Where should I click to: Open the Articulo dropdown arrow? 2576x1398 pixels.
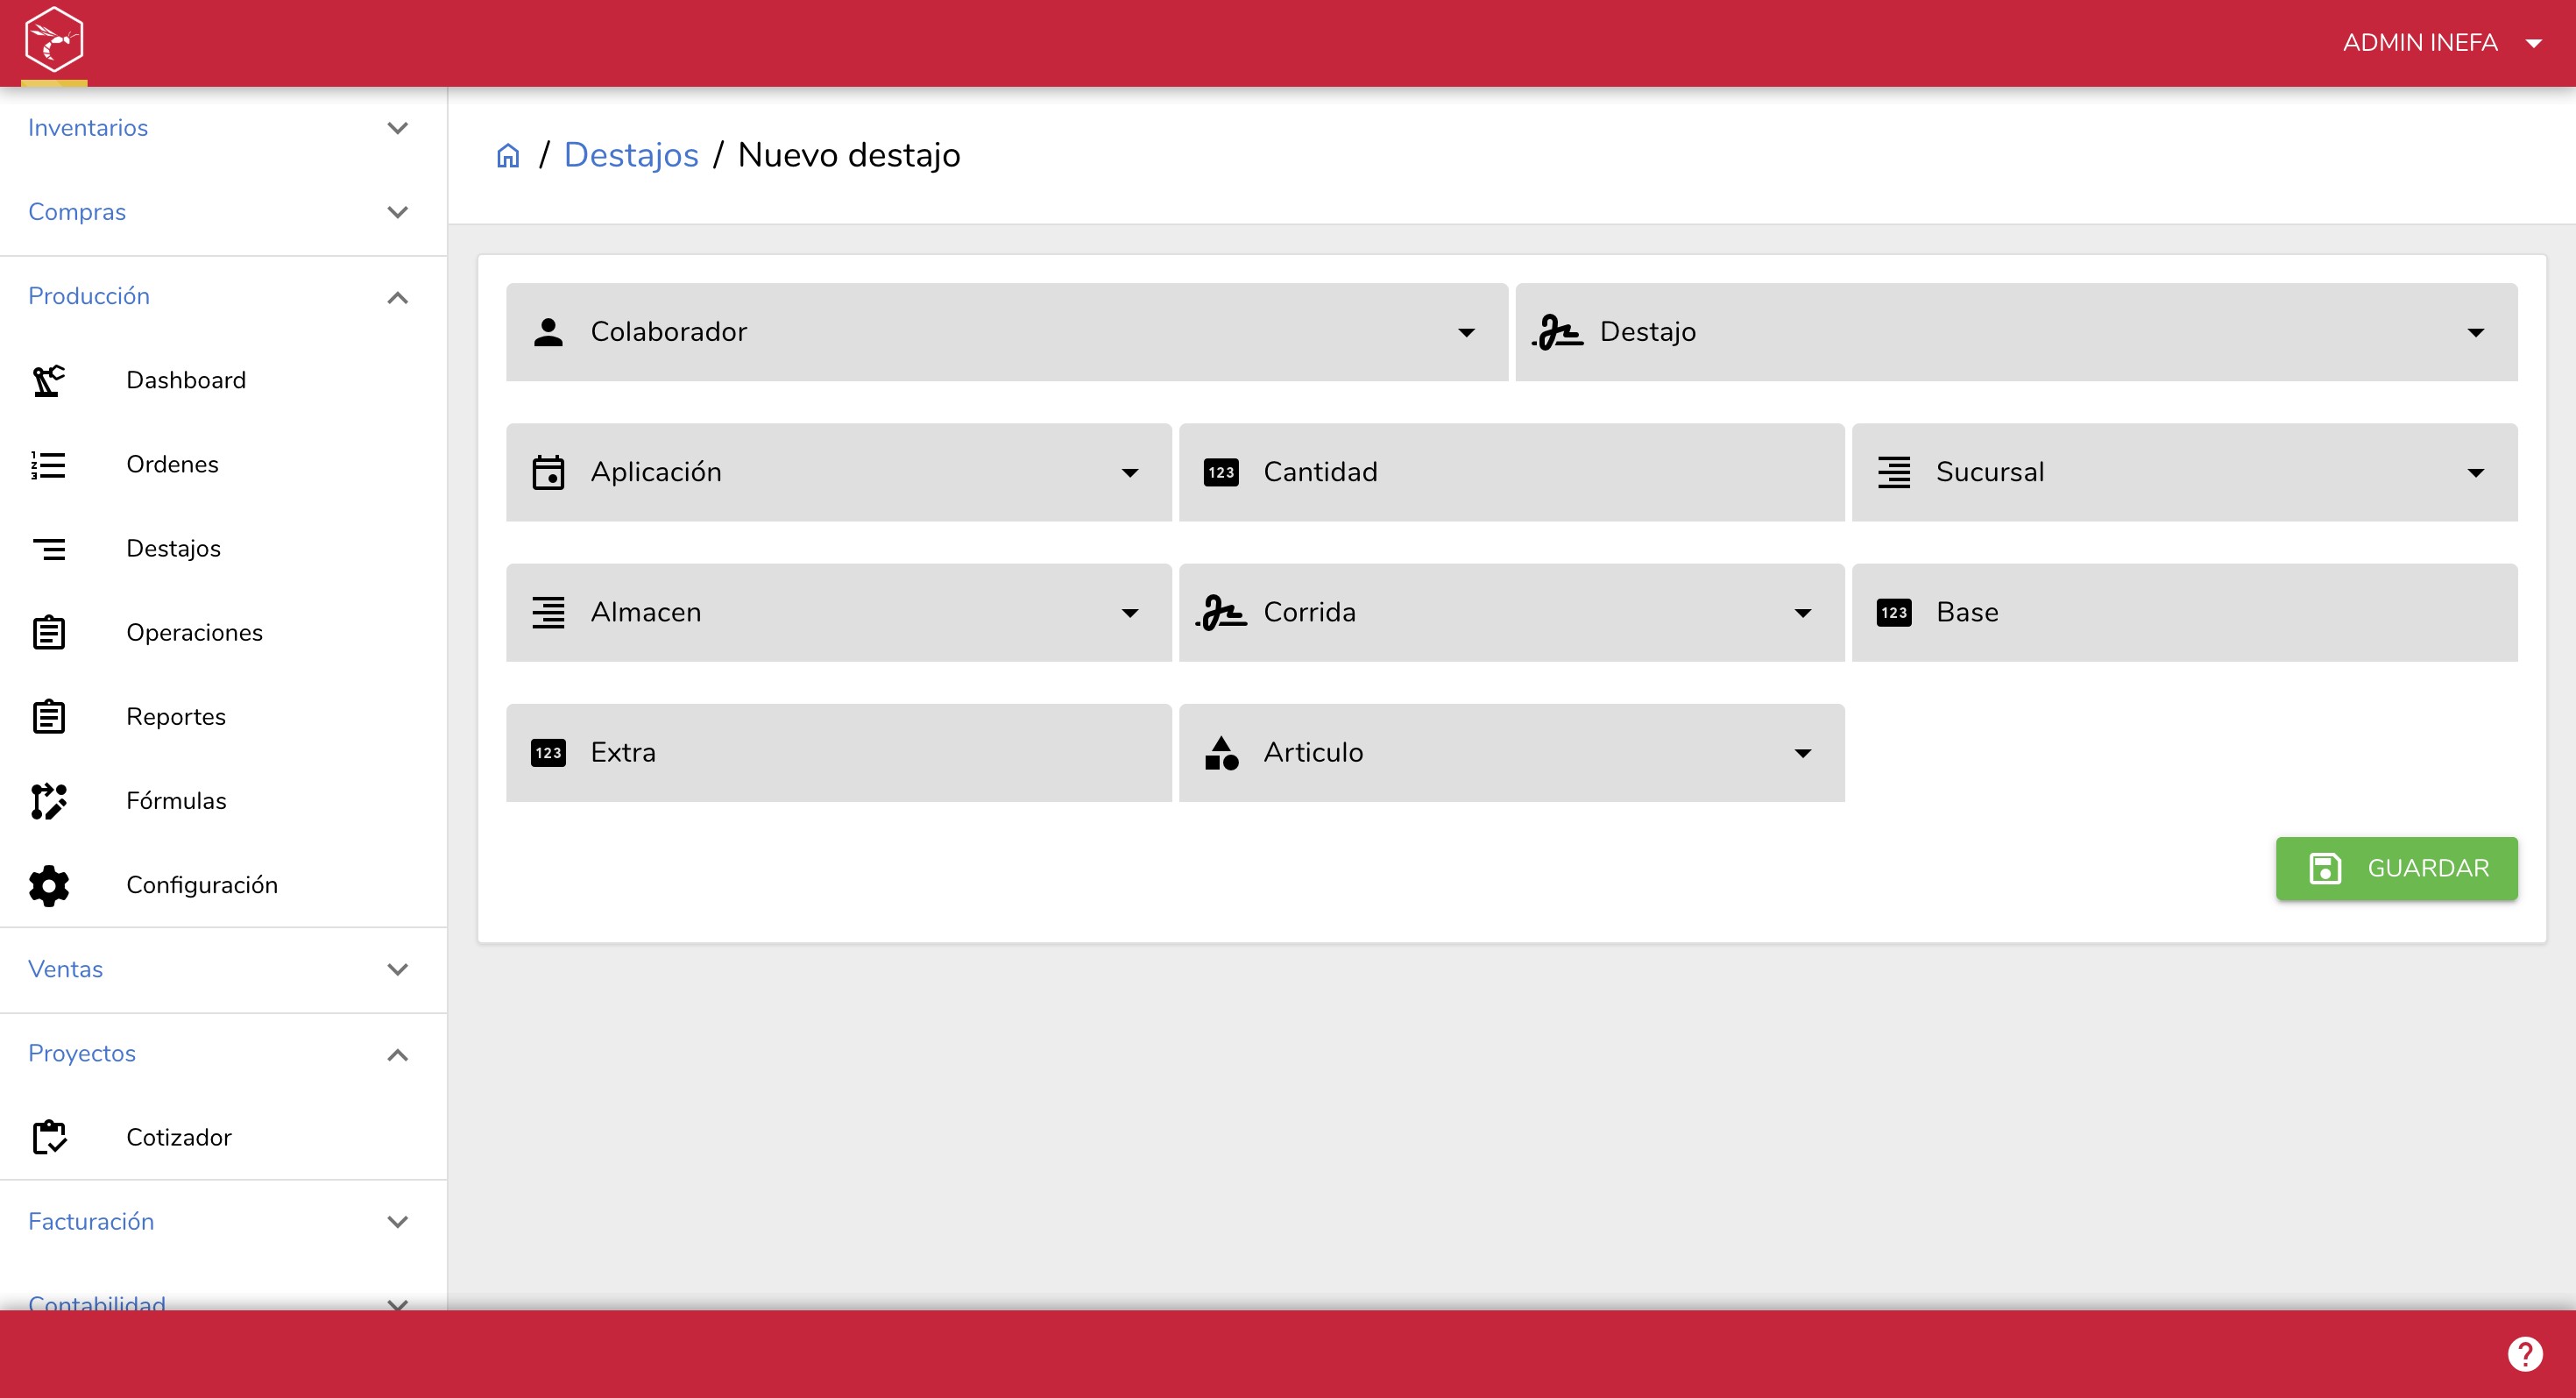pos(1803,753)
